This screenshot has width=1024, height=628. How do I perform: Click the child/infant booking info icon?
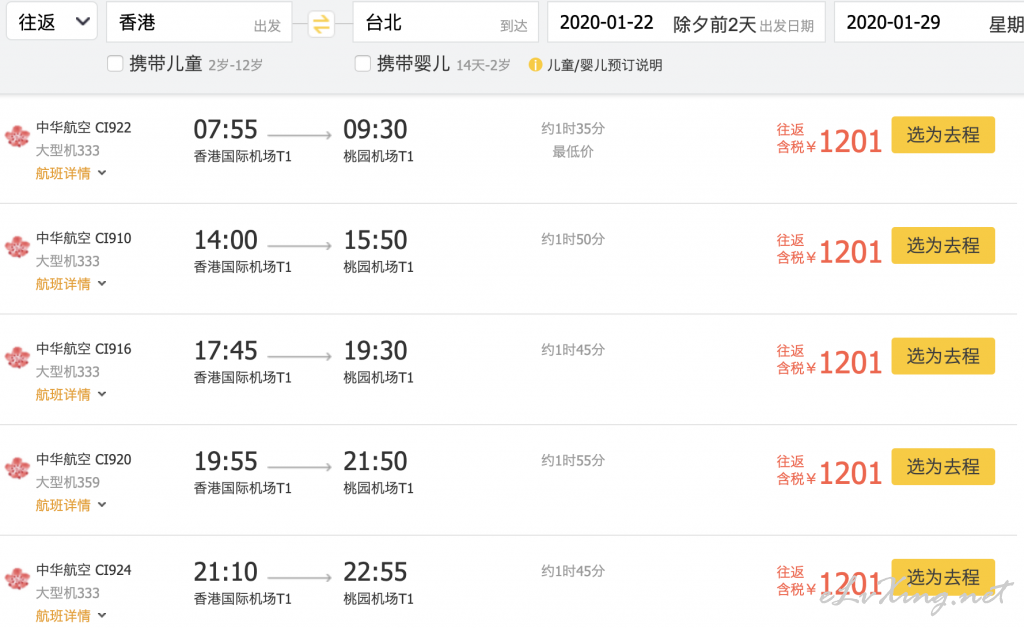(x=535, y=65)
